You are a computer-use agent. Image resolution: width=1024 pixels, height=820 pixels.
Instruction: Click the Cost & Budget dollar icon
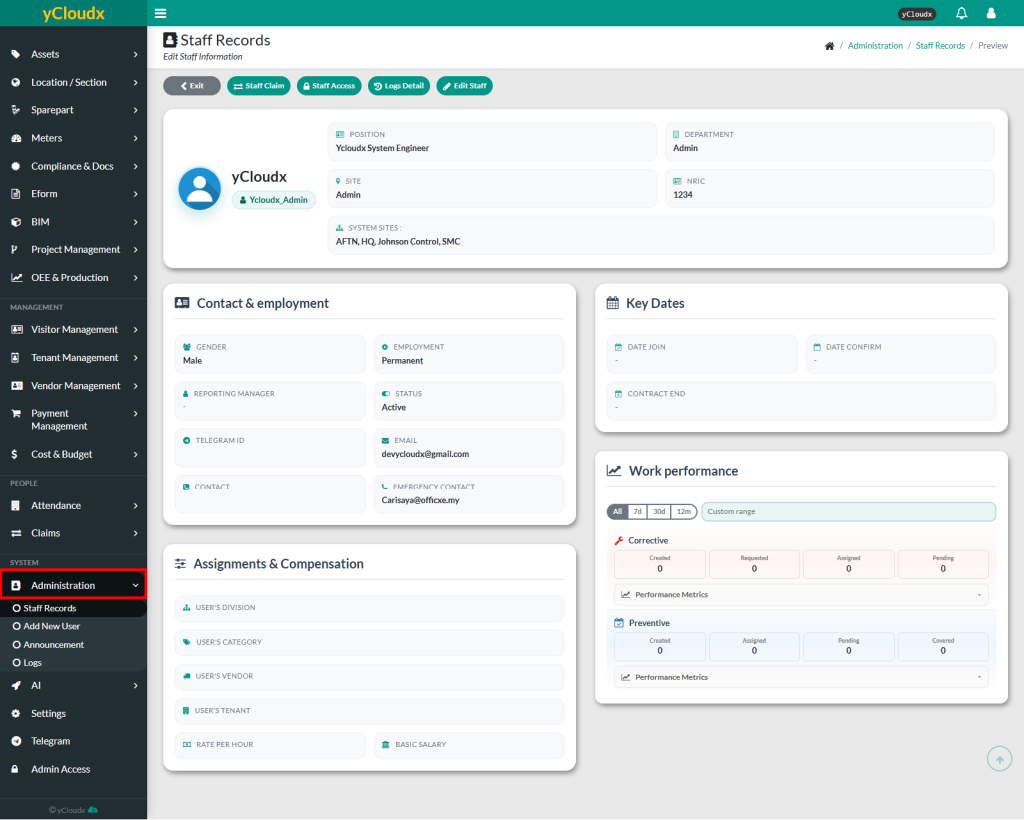point(14,454)
